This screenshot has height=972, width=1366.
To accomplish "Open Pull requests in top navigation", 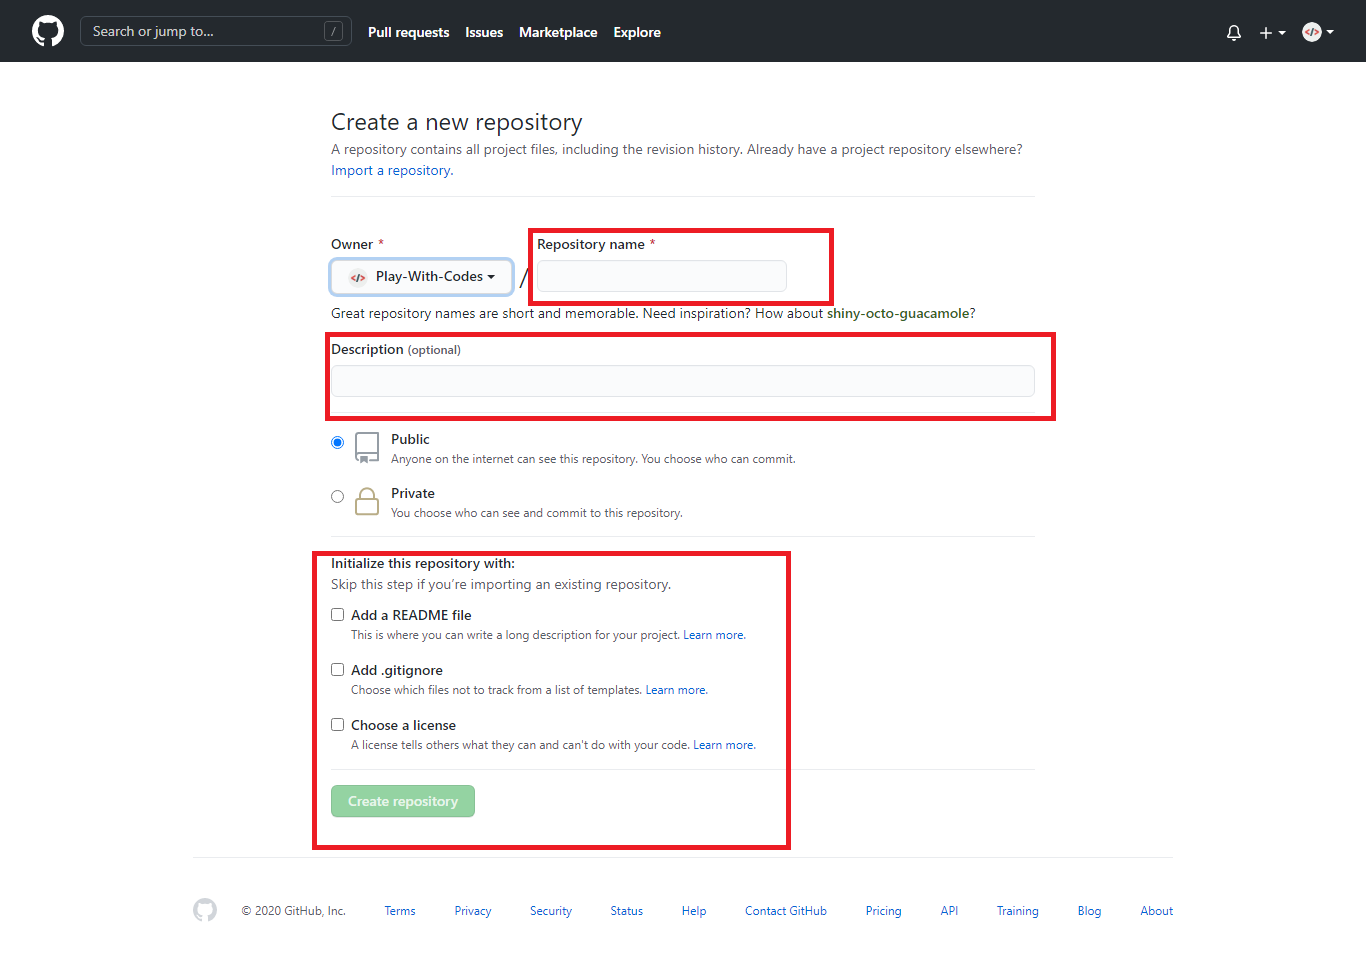I will [408, 32].
